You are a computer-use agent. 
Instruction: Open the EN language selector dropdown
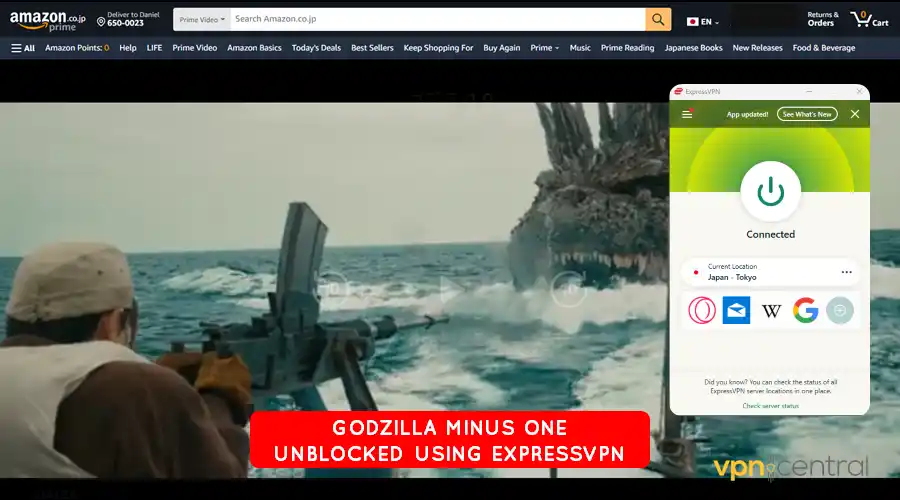[703, 22]
